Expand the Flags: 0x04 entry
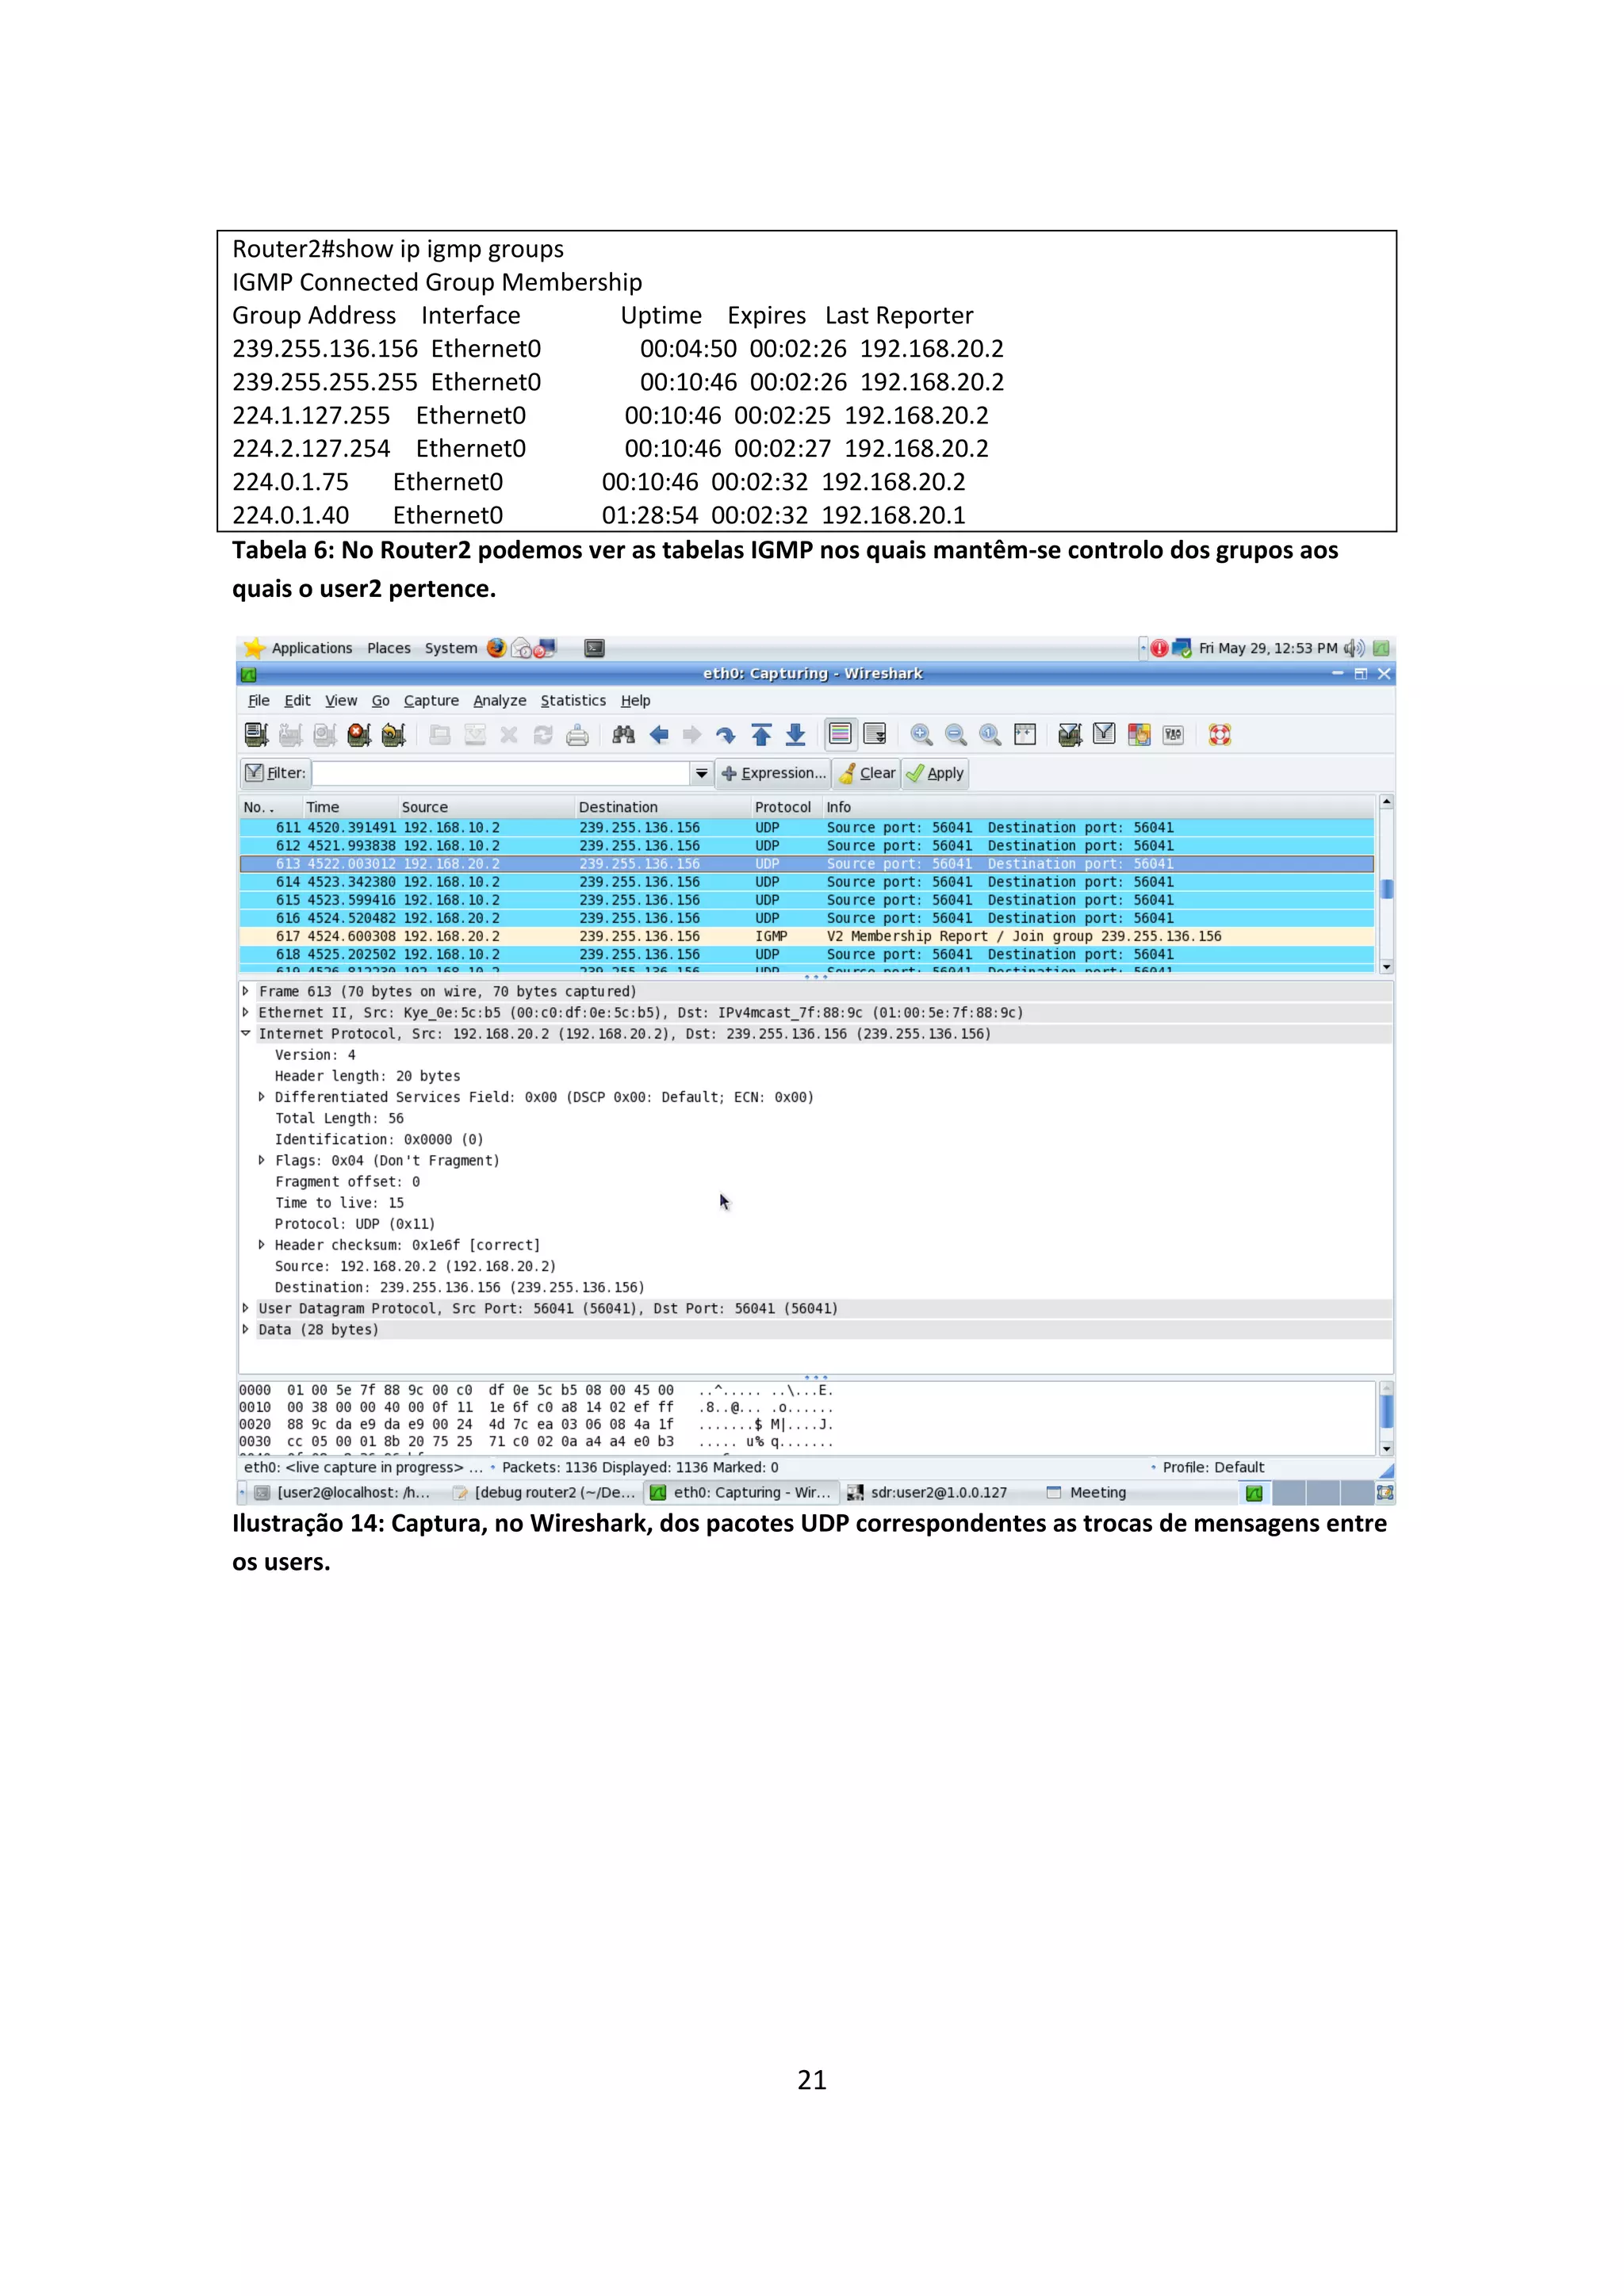Image resolution: width=1624 pixels, height=2296 pixels. (x=262, y=1160)
